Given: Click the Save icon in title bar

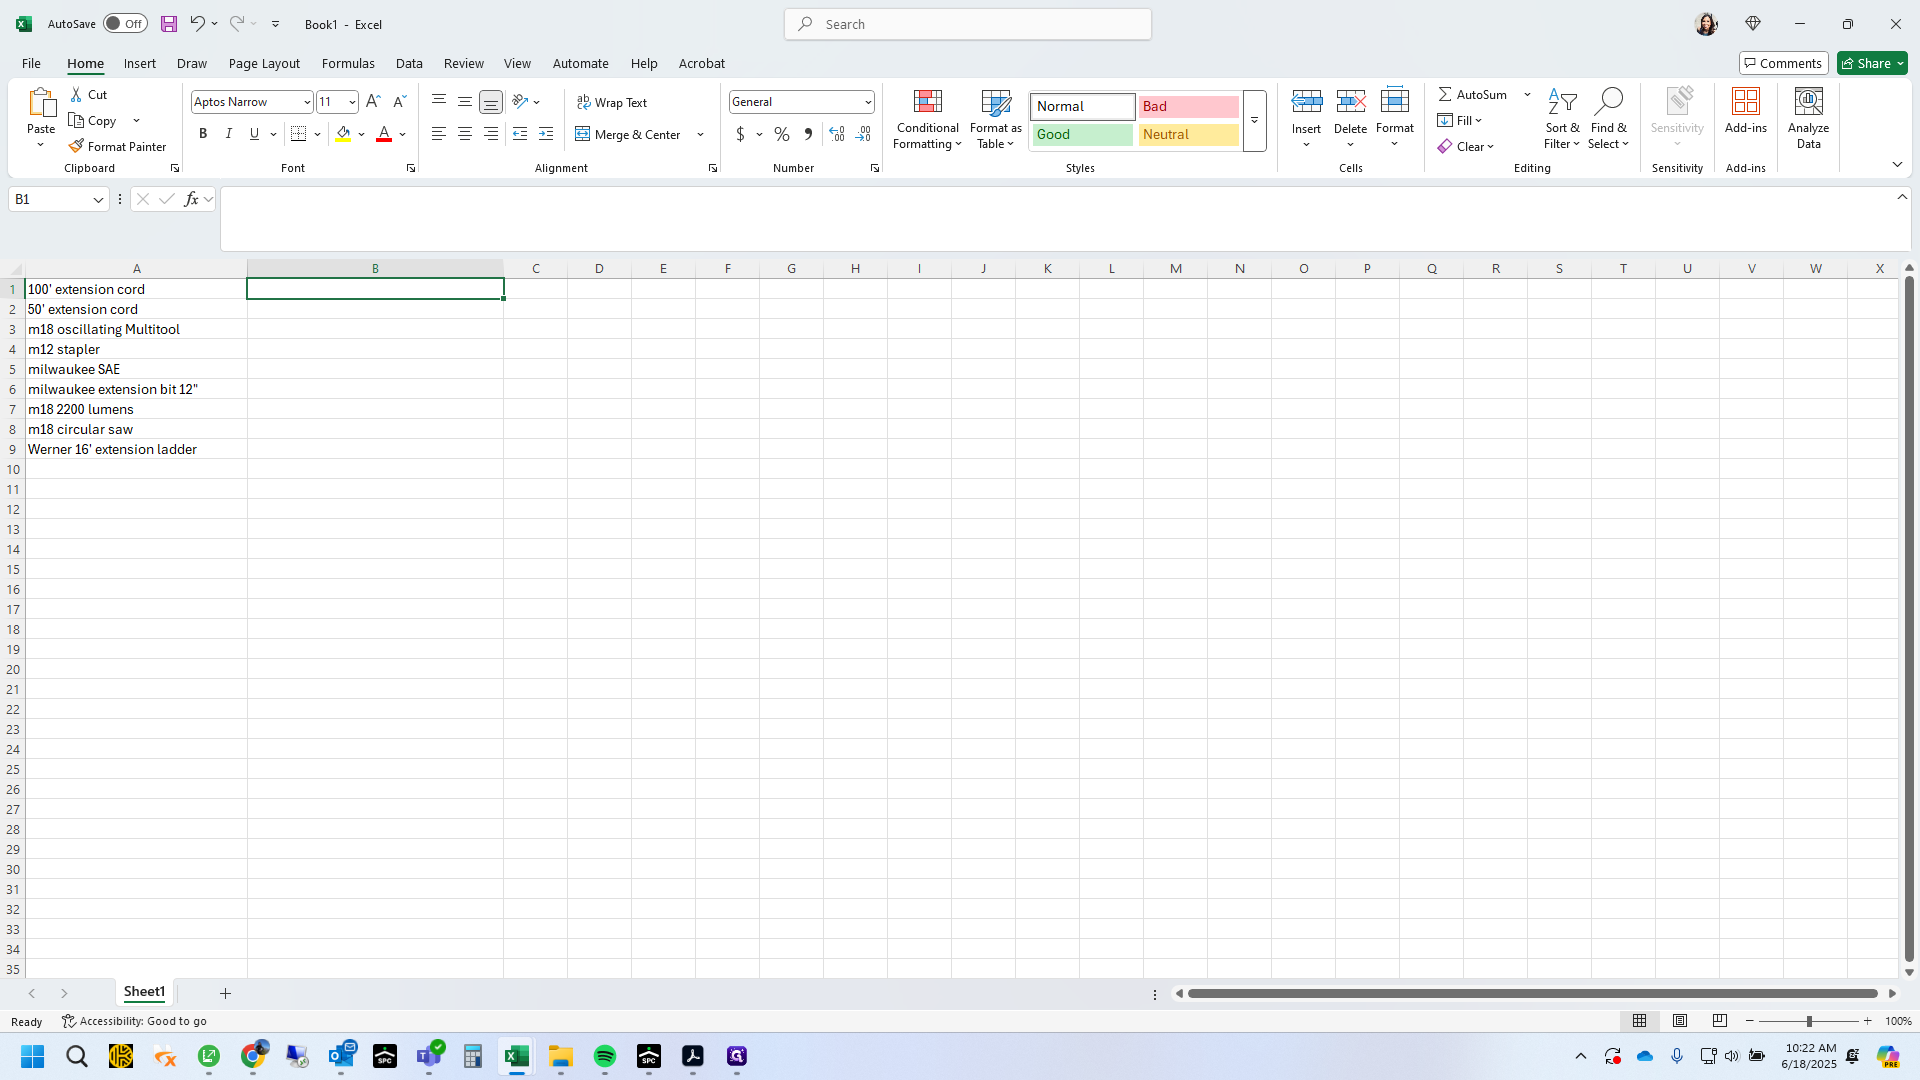Looking at the screenshot, I should click(x=169, y=24).
